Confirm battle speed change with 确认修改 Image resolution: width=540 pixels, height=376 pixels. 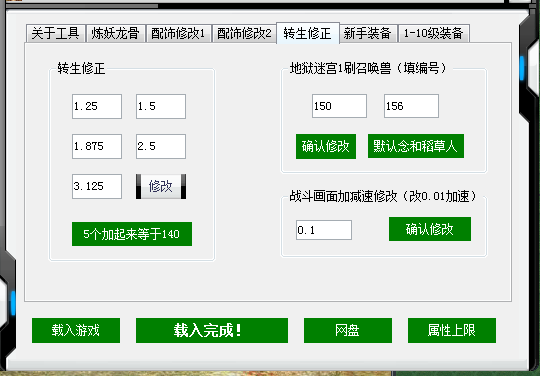(x=430, y=229)
